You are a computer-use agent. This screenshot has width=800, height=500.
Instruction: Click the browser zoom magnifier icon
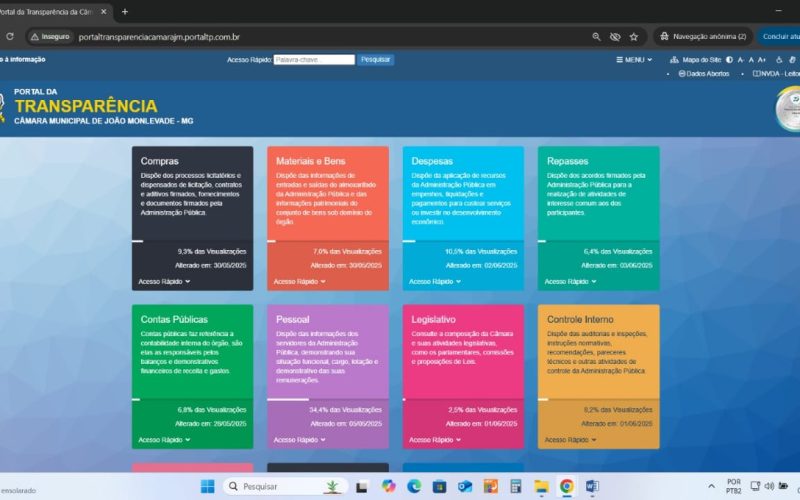coord(596,37)
